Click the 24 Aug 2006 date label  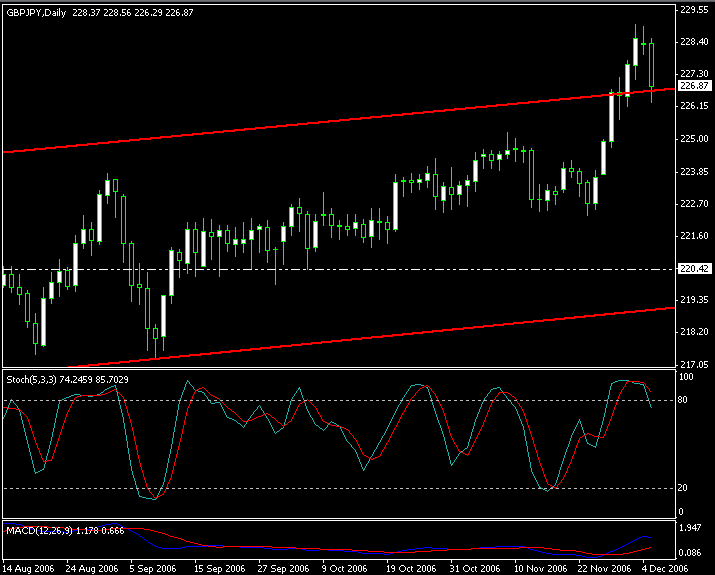92,569
